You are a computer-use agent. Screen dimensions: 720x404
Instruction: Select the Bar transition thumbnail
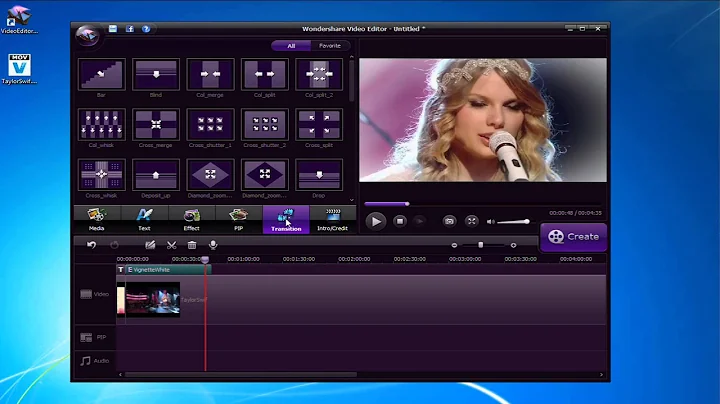click(x=101, y=74)
